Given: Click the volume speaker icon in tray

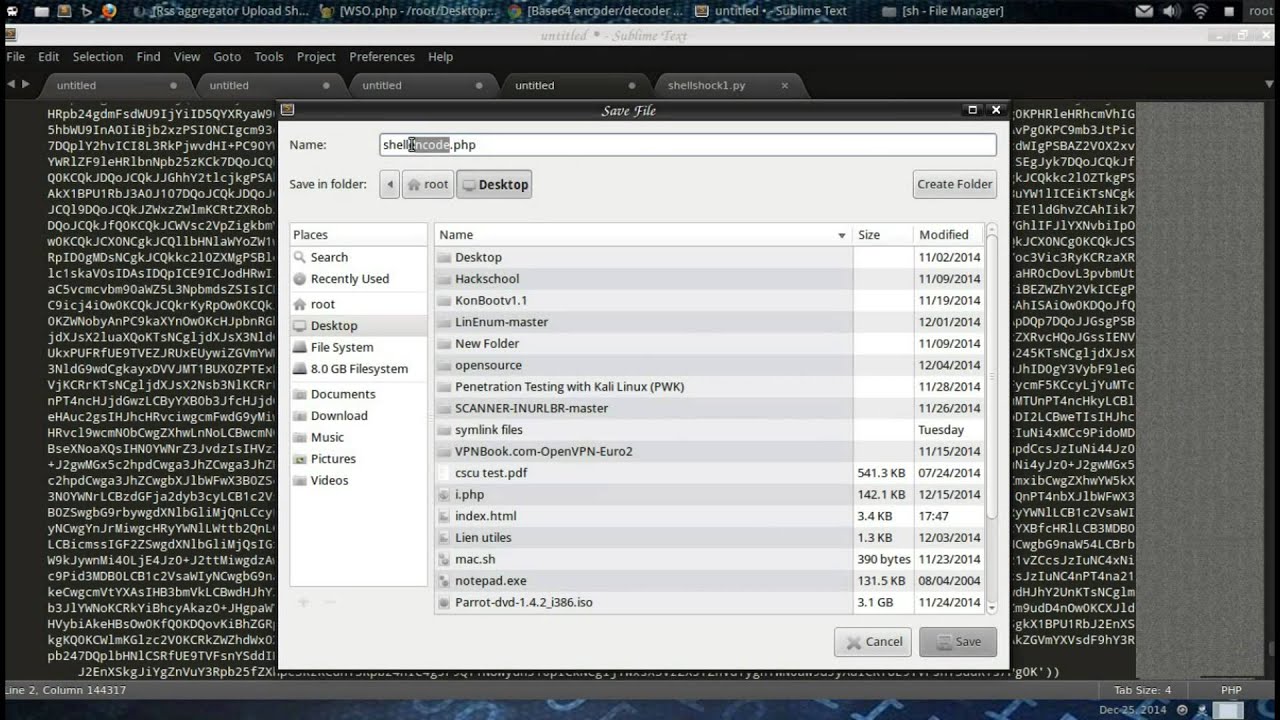Looking at the screenshot, I should tap(1173, 11).
